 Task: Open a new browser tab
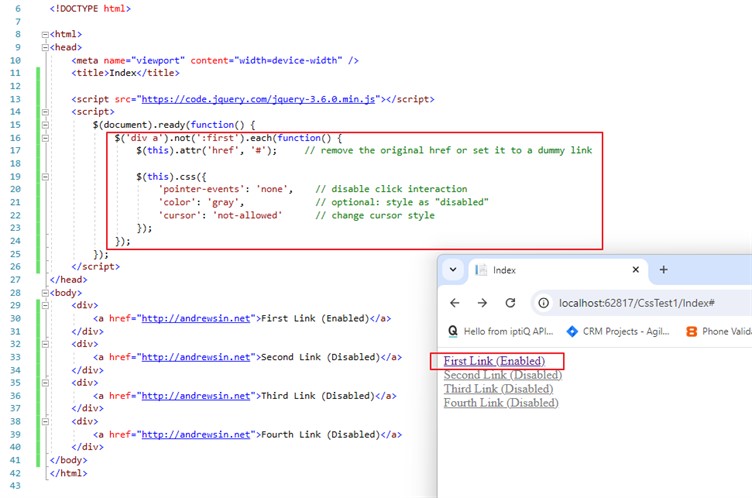coord(663,270)
